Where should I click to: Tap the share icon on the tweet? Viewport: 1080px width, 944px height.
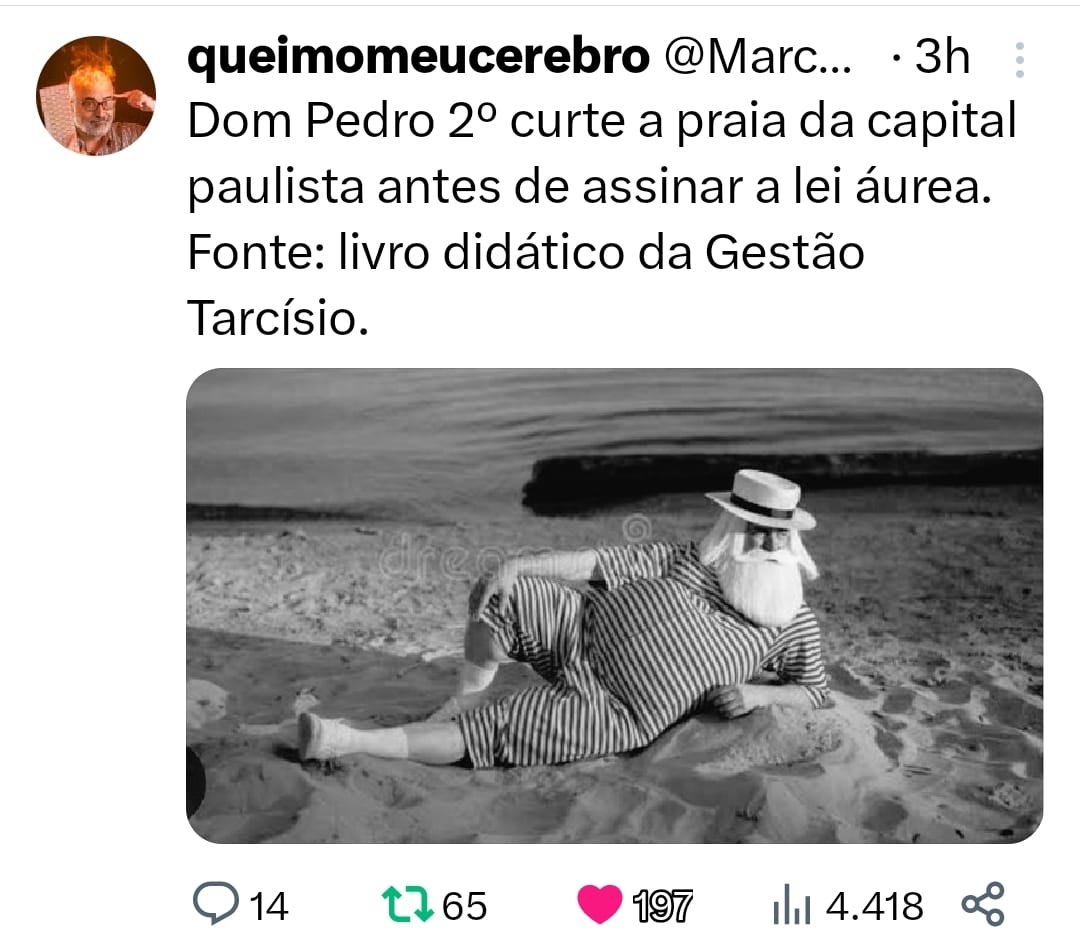(984, 903)
